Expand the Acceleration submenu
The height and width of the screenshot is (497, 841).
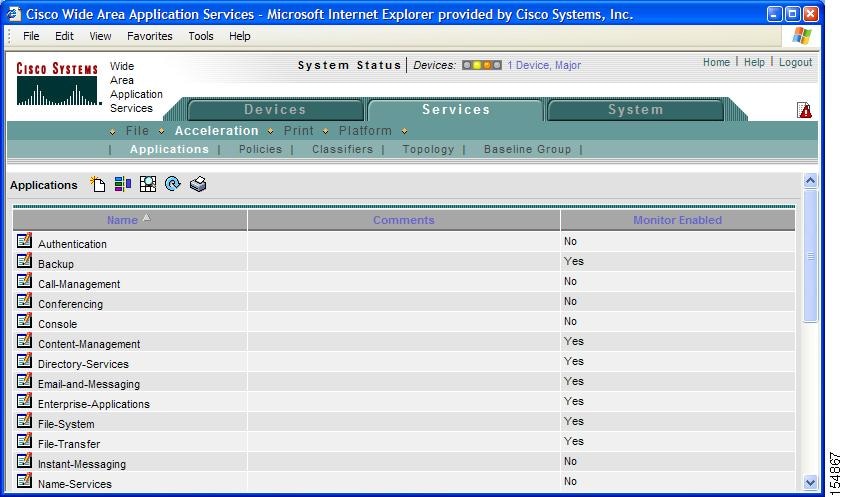pyautogui.click(x=217, y=130)
